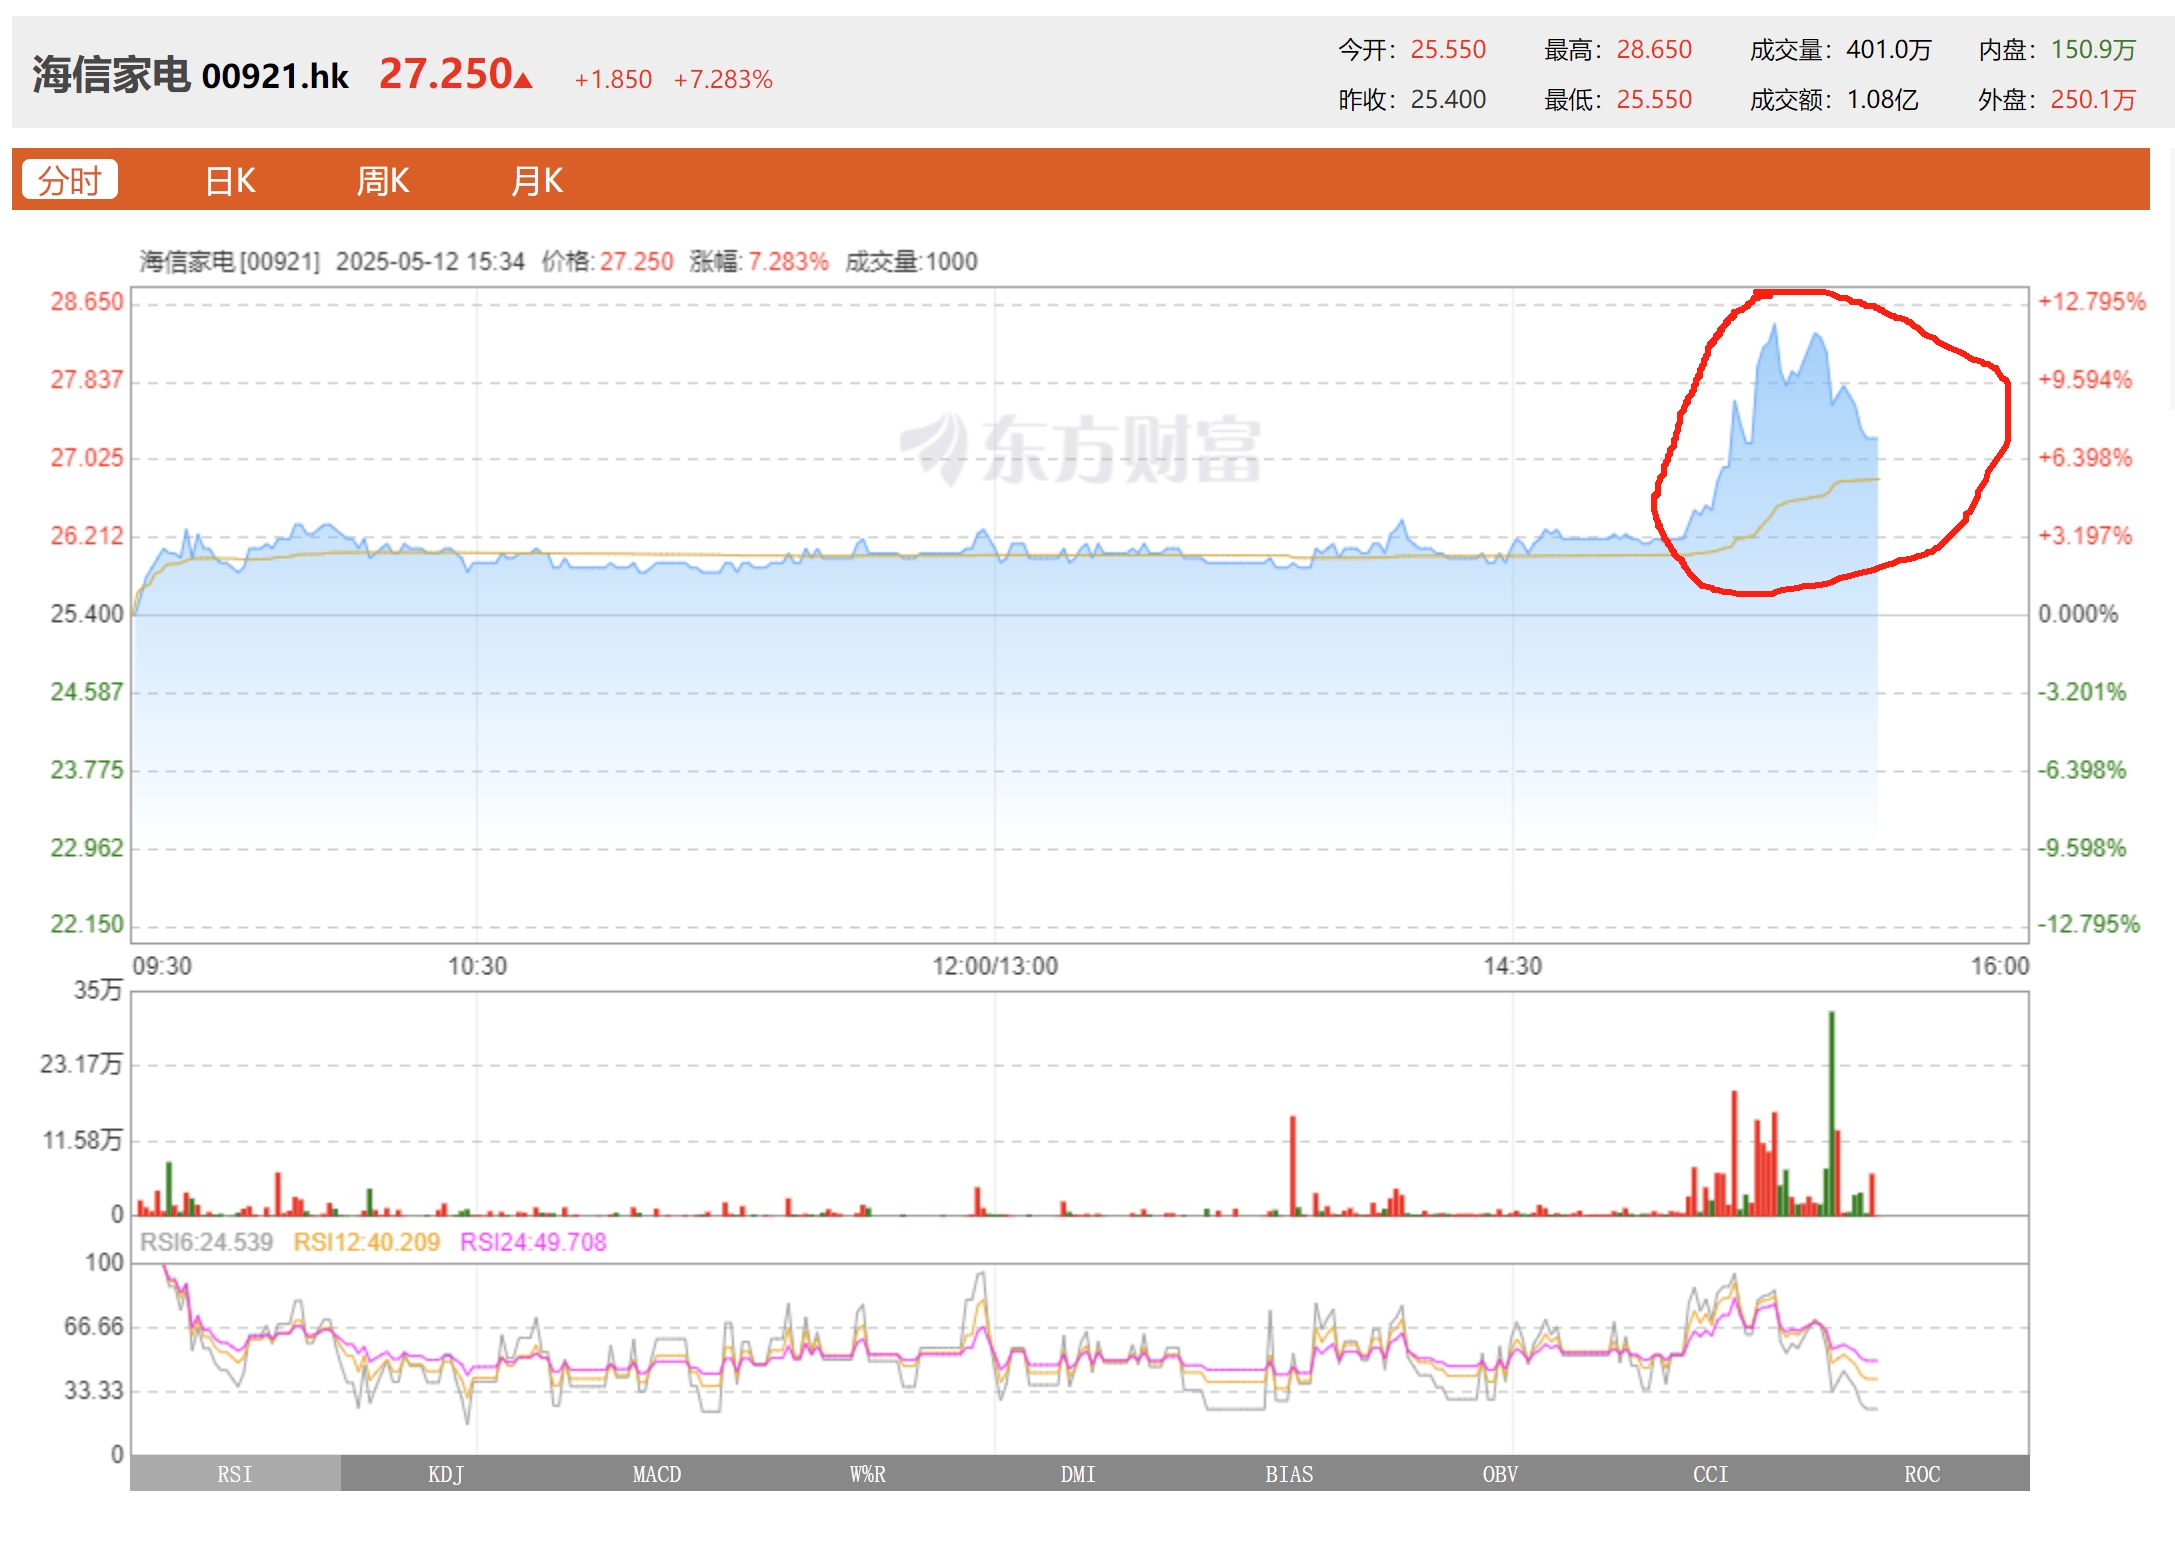Image resolution: width=2175 pixels, height=1541 pixels.
Task: Click the 内盘 value 150.9万
Action: tap(2093, 49)
